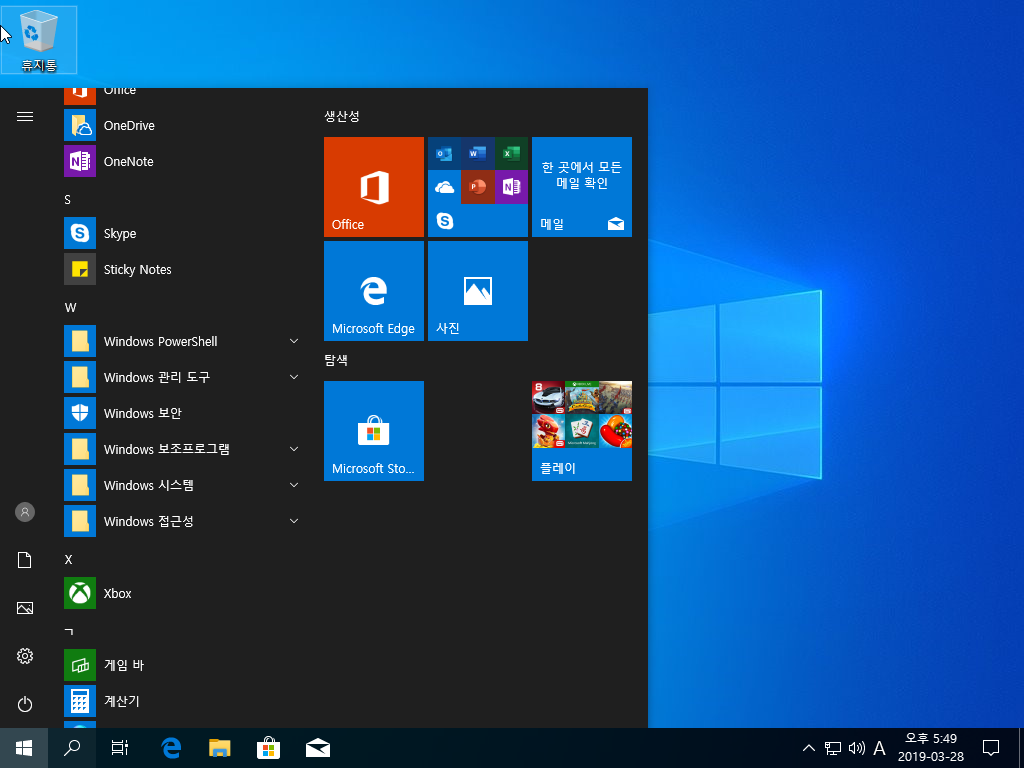Open Task View on taskbar

tap(120, 748)
